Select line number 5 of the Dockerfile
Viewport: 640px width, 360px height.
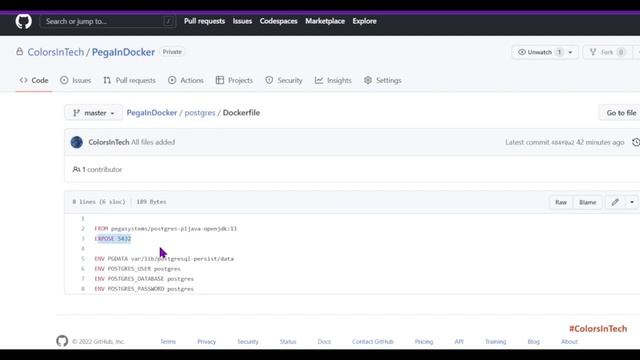click(x=82, y=259)
